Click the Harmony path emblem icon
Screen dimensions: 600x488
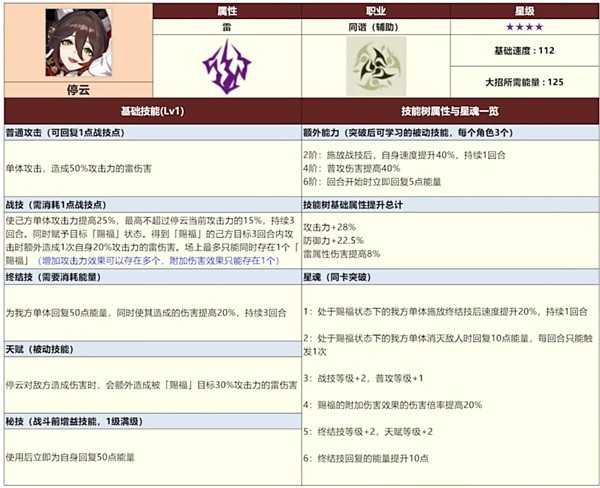[x=375, y=63]
